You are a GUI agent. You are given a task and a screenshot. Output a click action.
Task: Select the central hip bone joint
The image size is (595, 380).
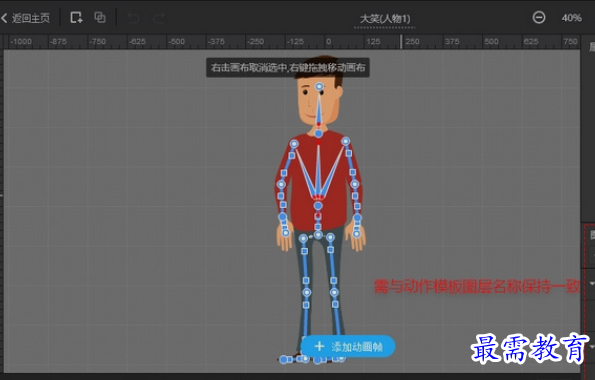point(318,235)
